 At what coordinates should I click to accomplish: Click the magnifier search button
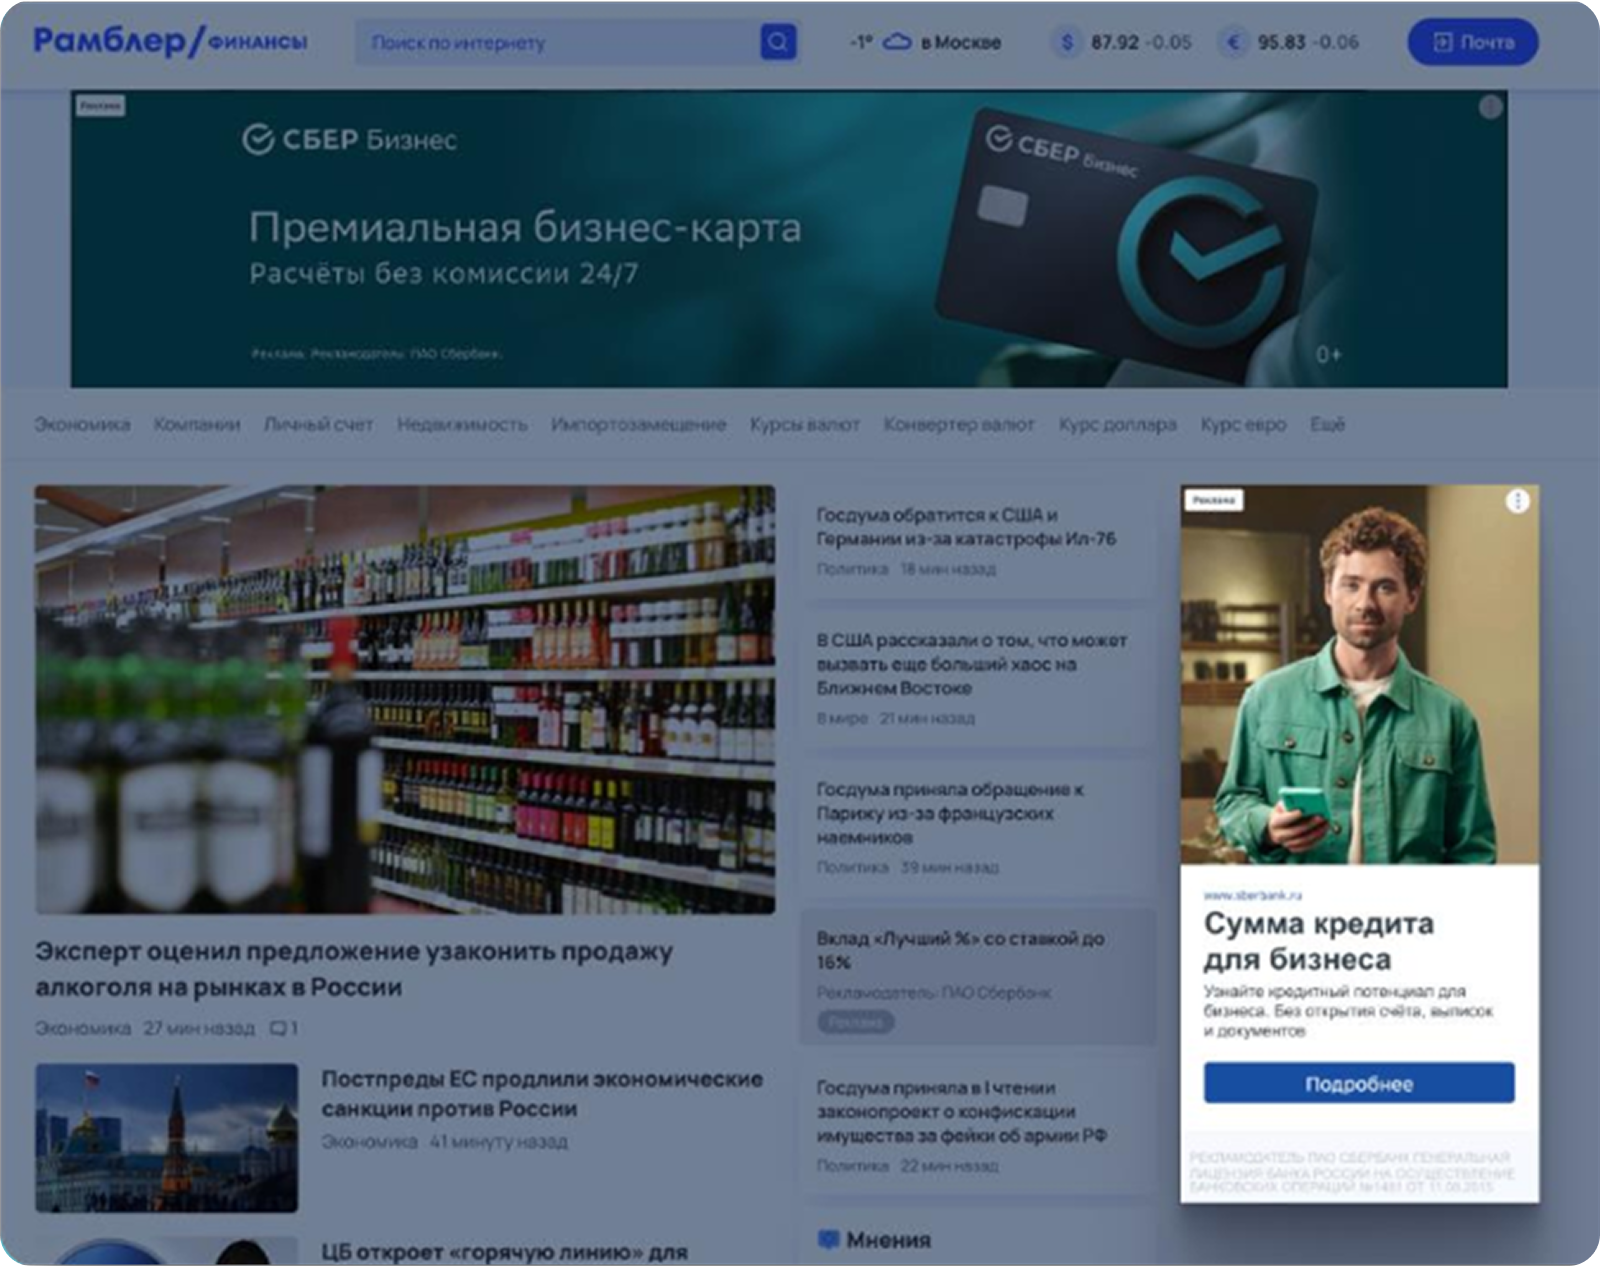[x=778, y=42]
